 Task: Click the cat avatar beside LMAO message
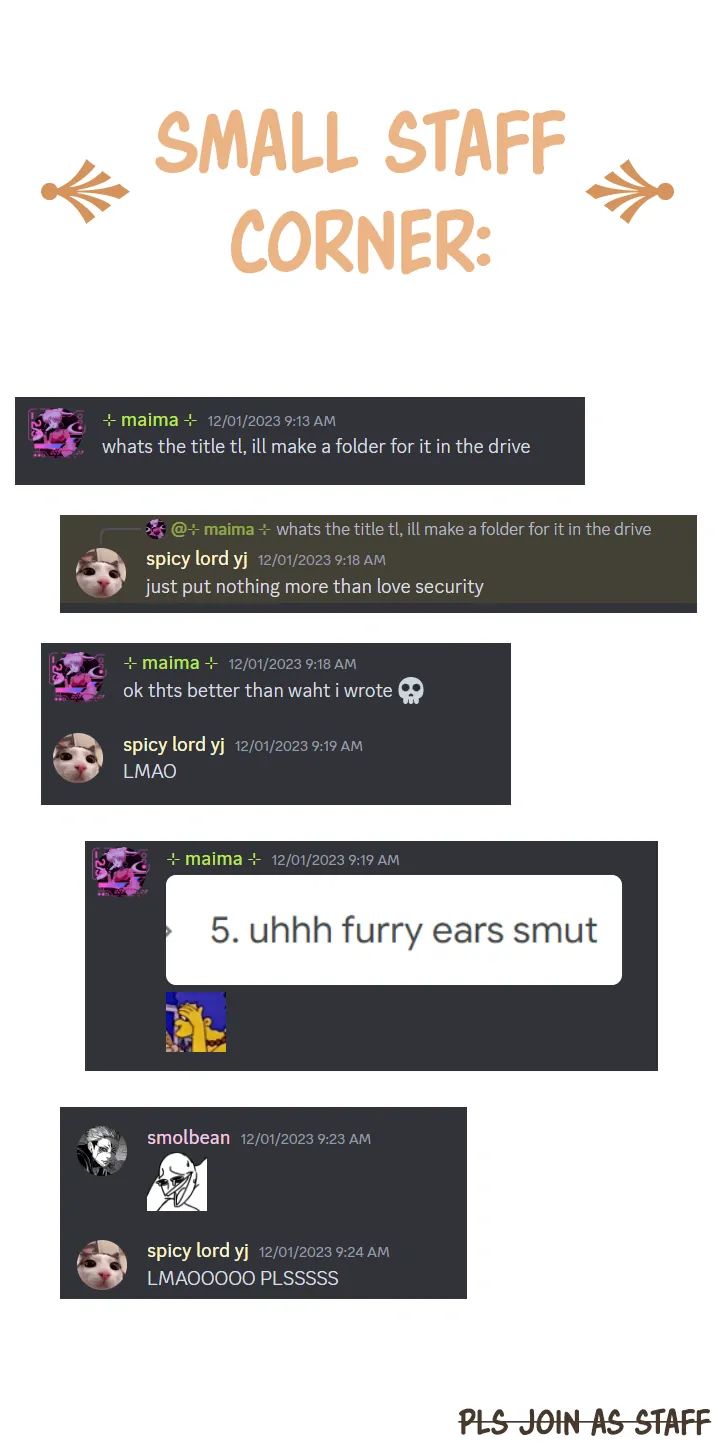coord(78,758)
